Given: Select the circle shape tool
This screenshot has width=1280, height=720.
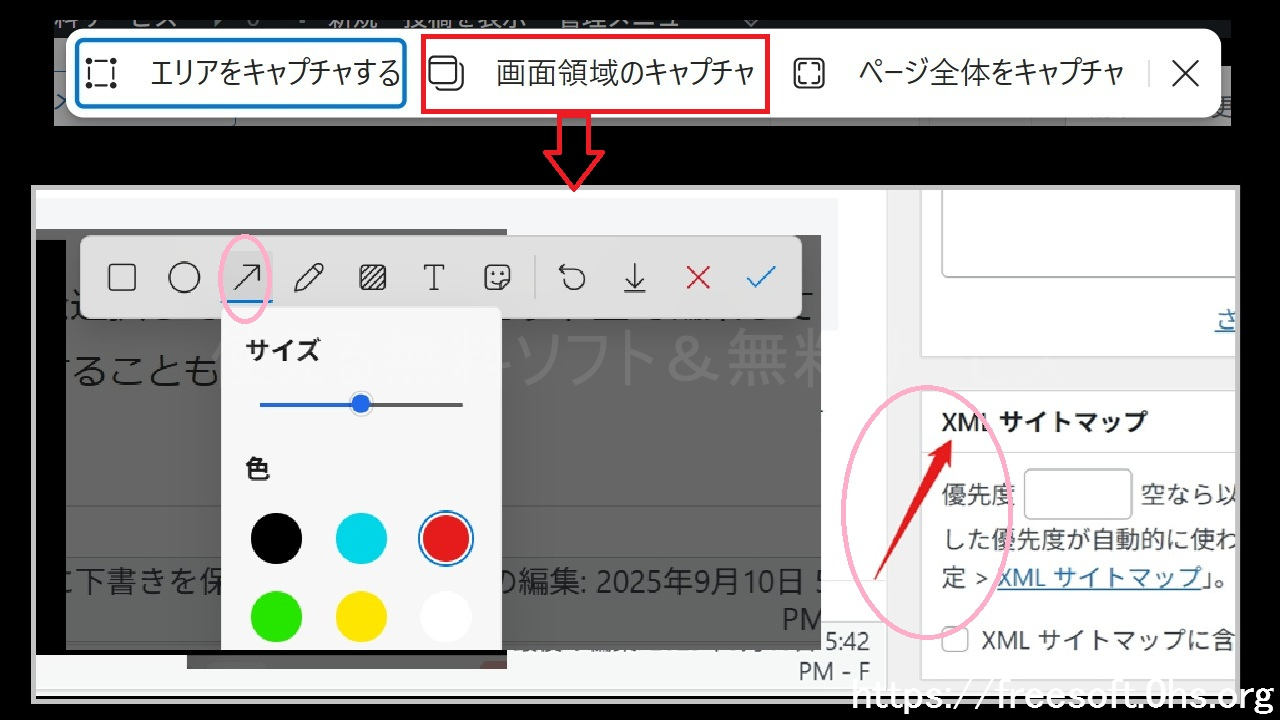Looking at the screenshot, I should [184, 277].
